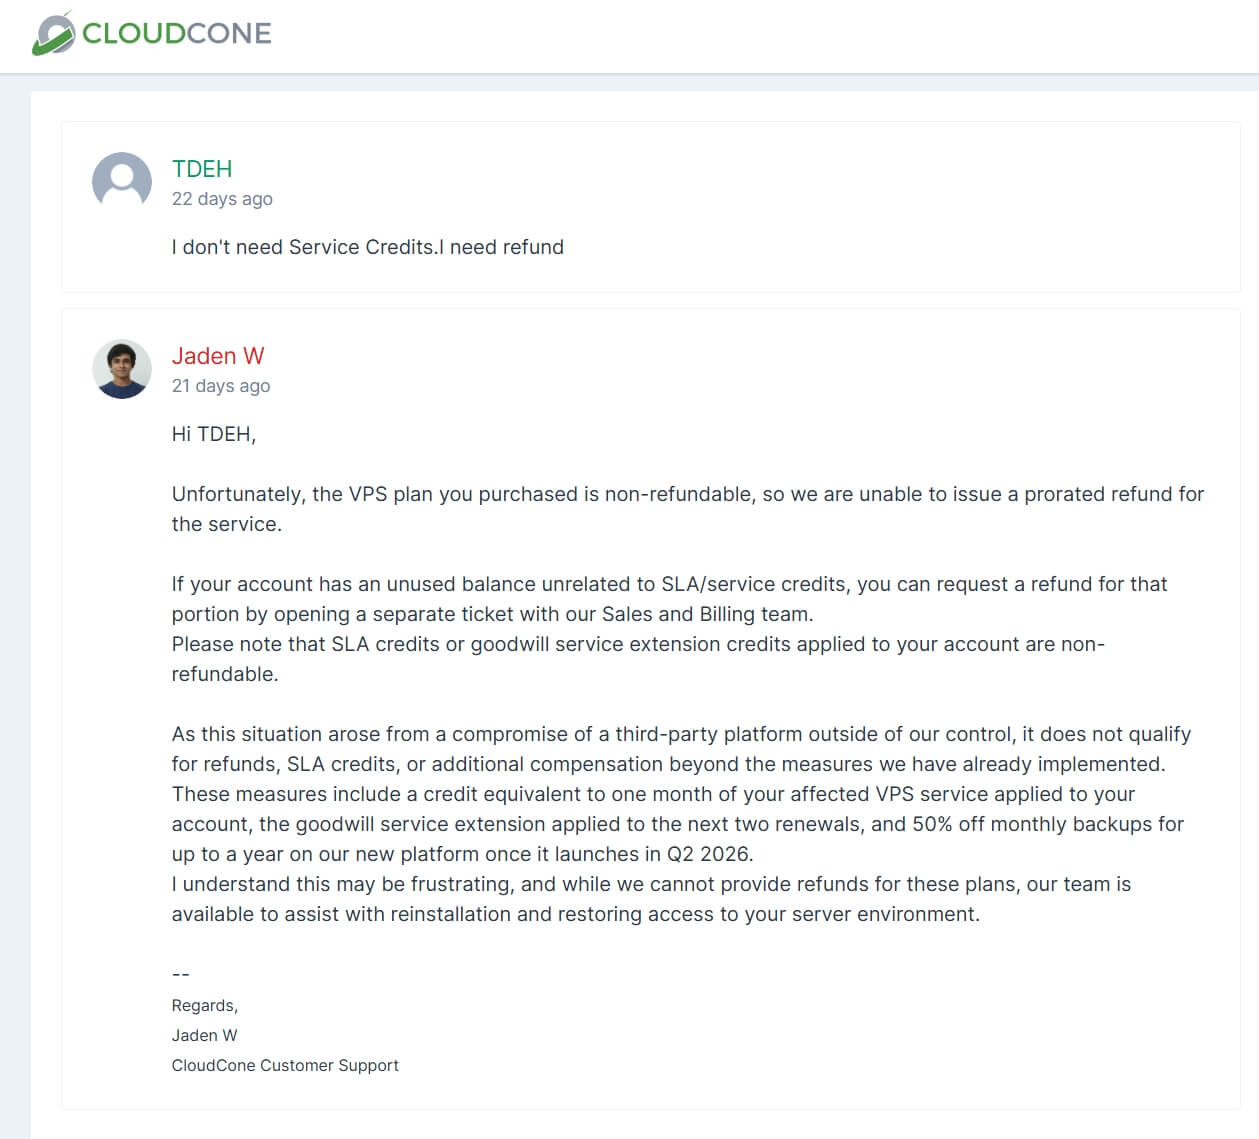Click the CloudCone swoosh logo icon

(53, 34)
